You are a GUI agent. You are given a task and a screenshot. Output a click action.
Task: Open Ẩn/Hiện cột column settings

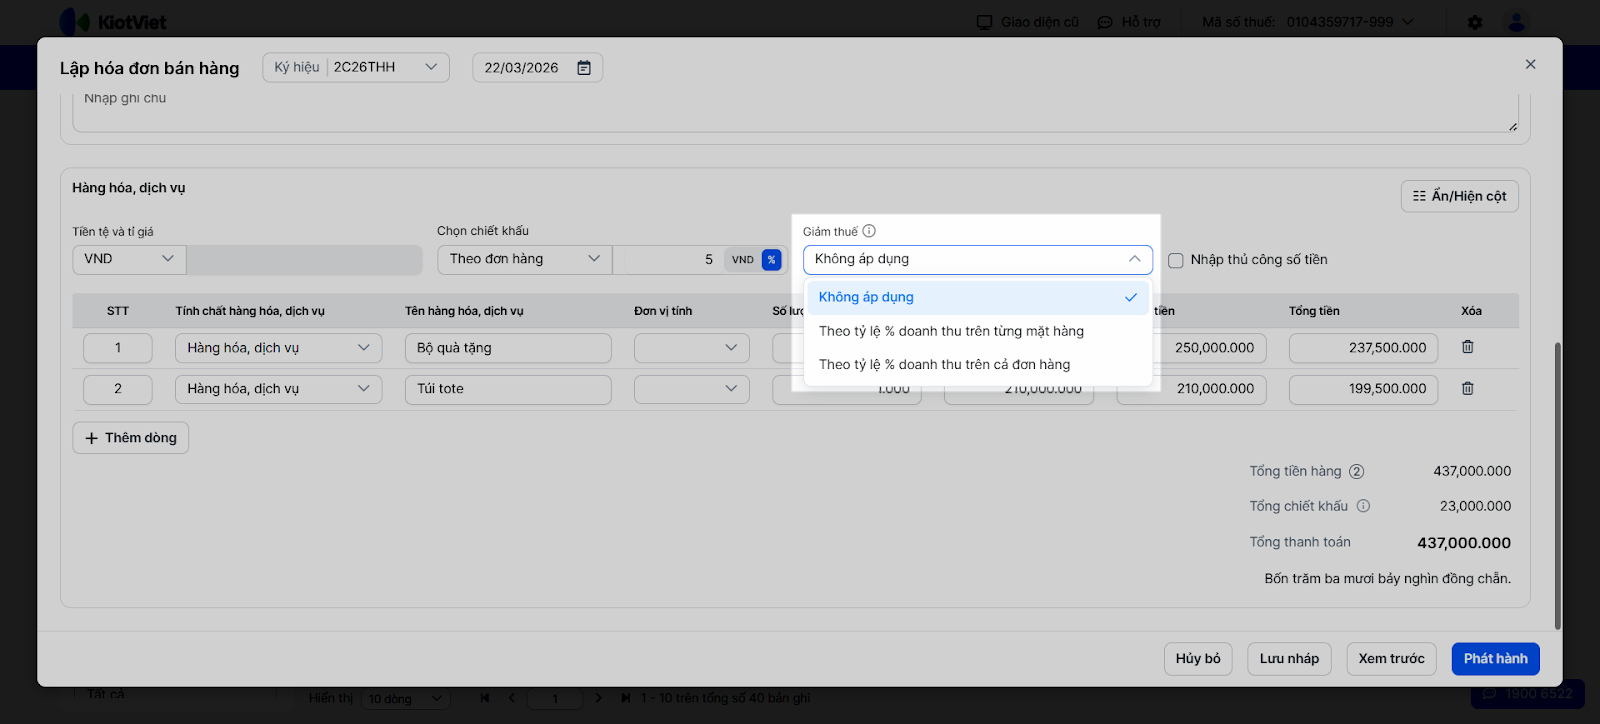tap(1459, 196)
